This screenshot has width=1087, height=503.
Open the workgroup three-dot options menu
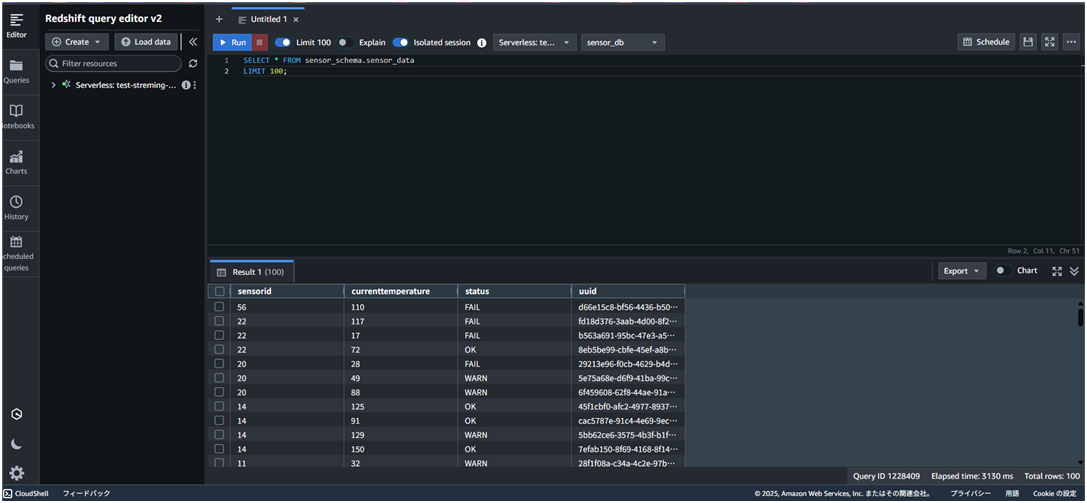point(195,85)
